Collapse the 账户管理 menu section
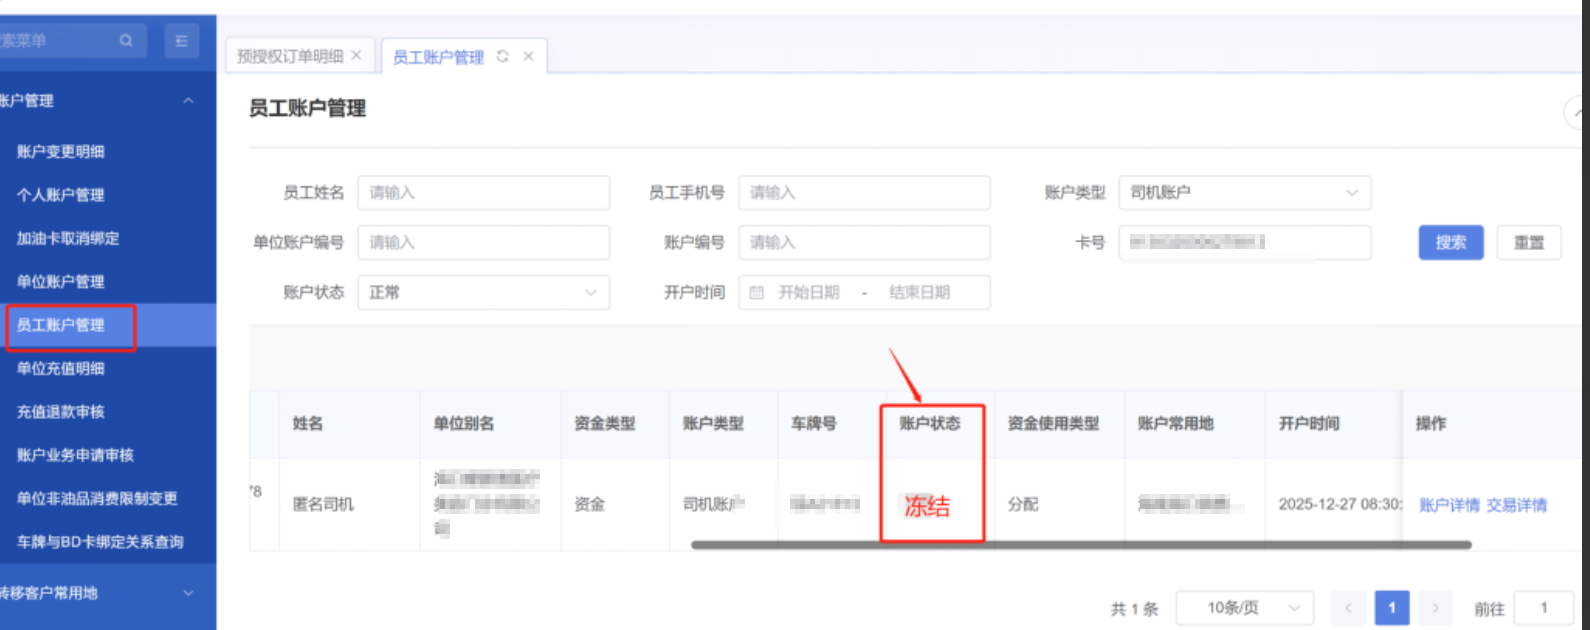This screenshot has height=630, width=1590. pyautogui.click(x=188, y=101)
